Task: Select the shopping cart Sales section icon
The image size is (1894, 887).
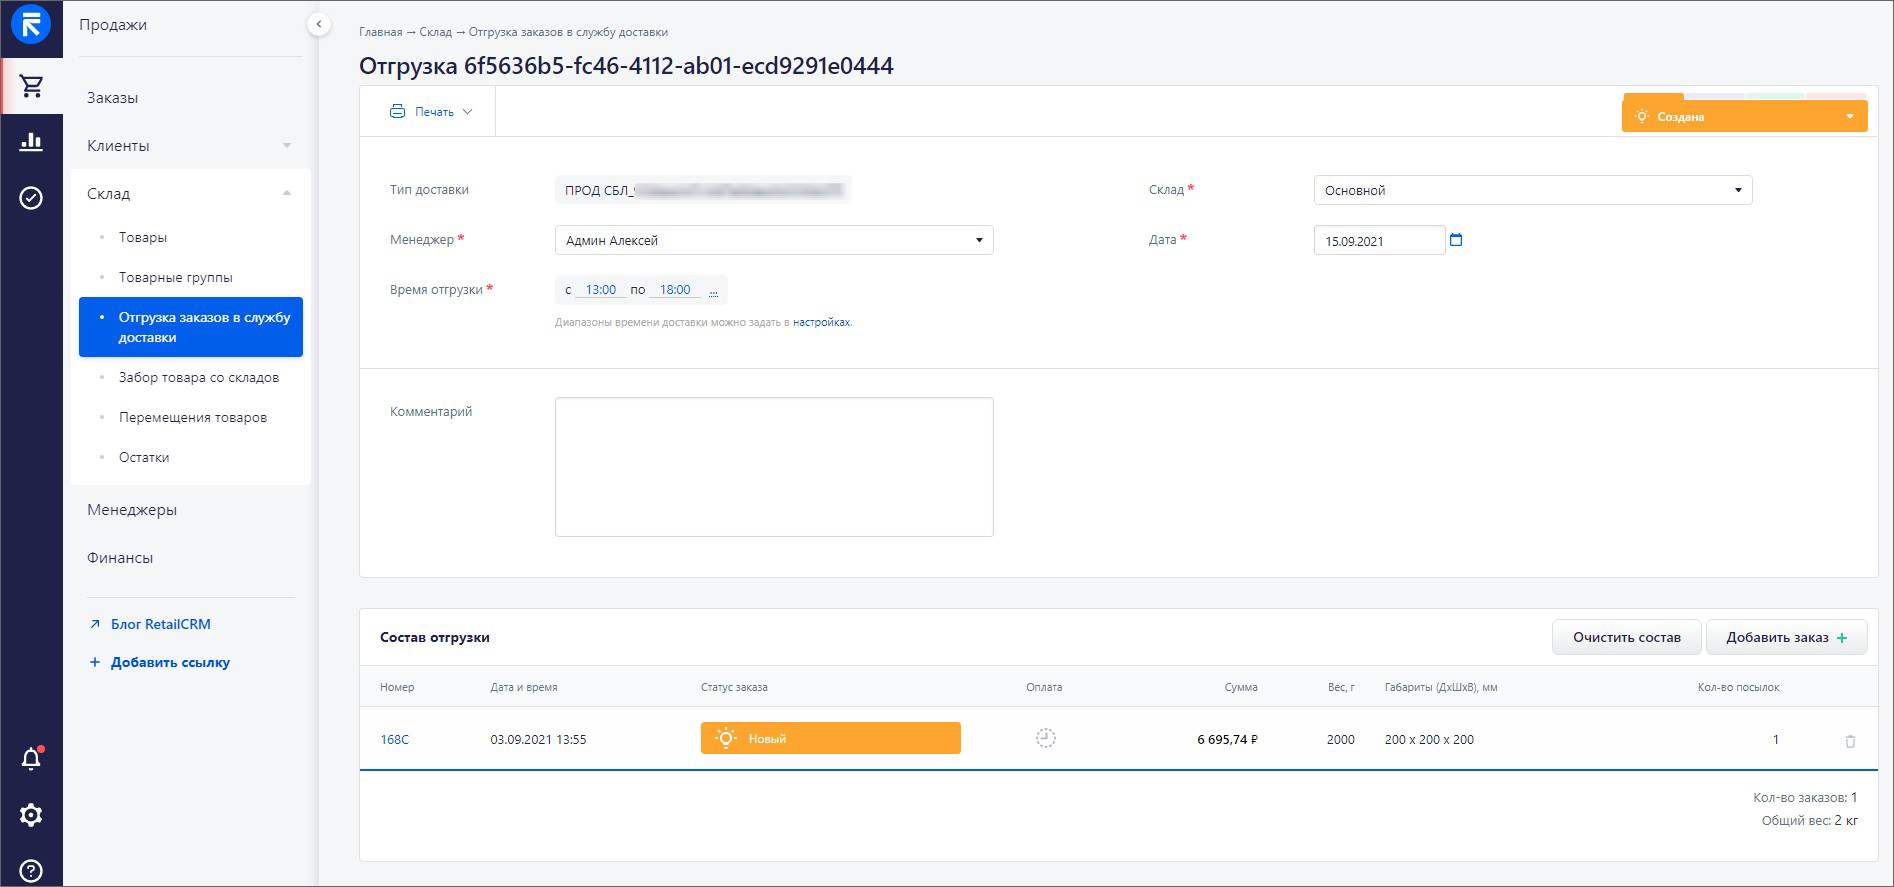Action: 31,86
